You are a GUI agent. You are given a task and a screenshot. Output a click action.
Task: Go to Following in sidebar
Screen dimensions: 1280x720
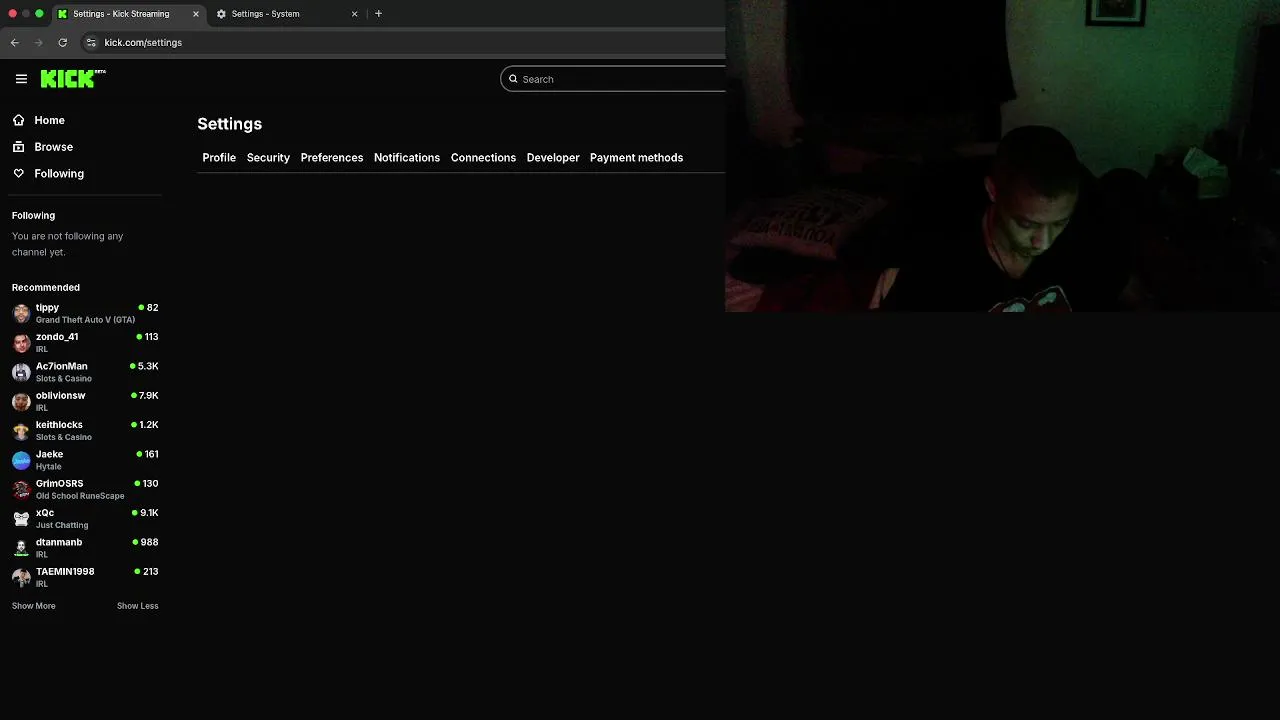pos(59,173)
